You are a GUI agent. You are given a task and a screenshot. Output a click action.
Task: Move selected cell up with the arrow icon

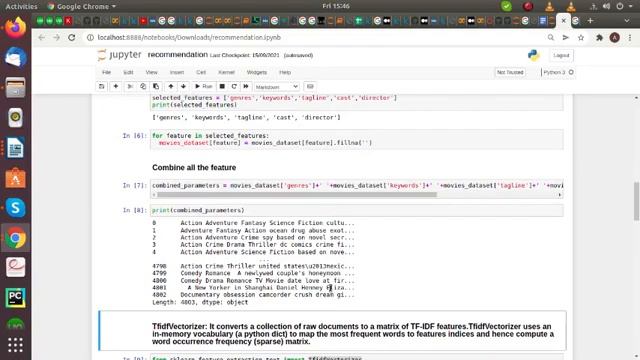click(171, 87)
